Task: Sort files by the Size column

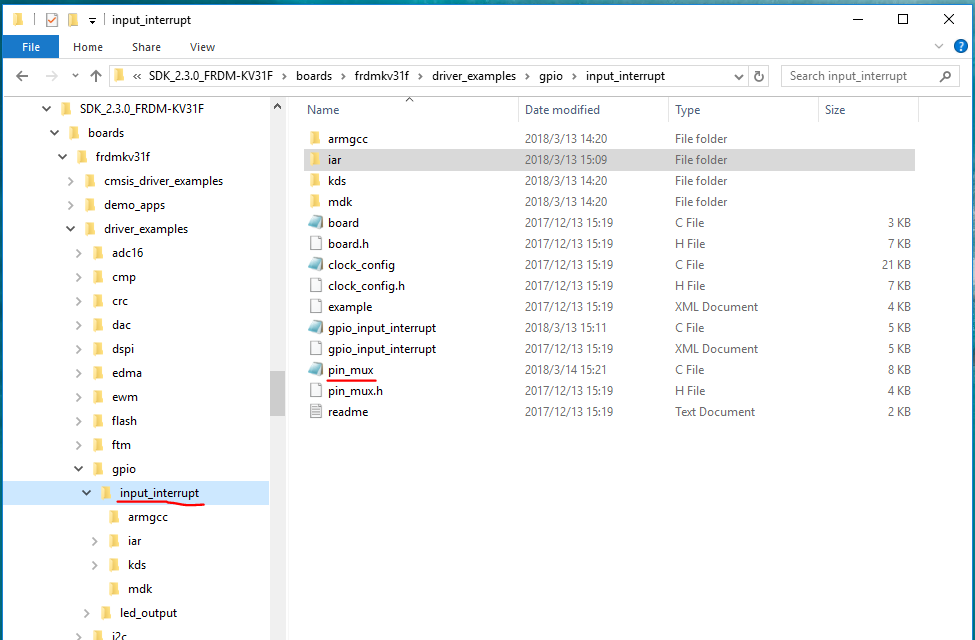Action: pyautogui.click(x=835, y=109)
